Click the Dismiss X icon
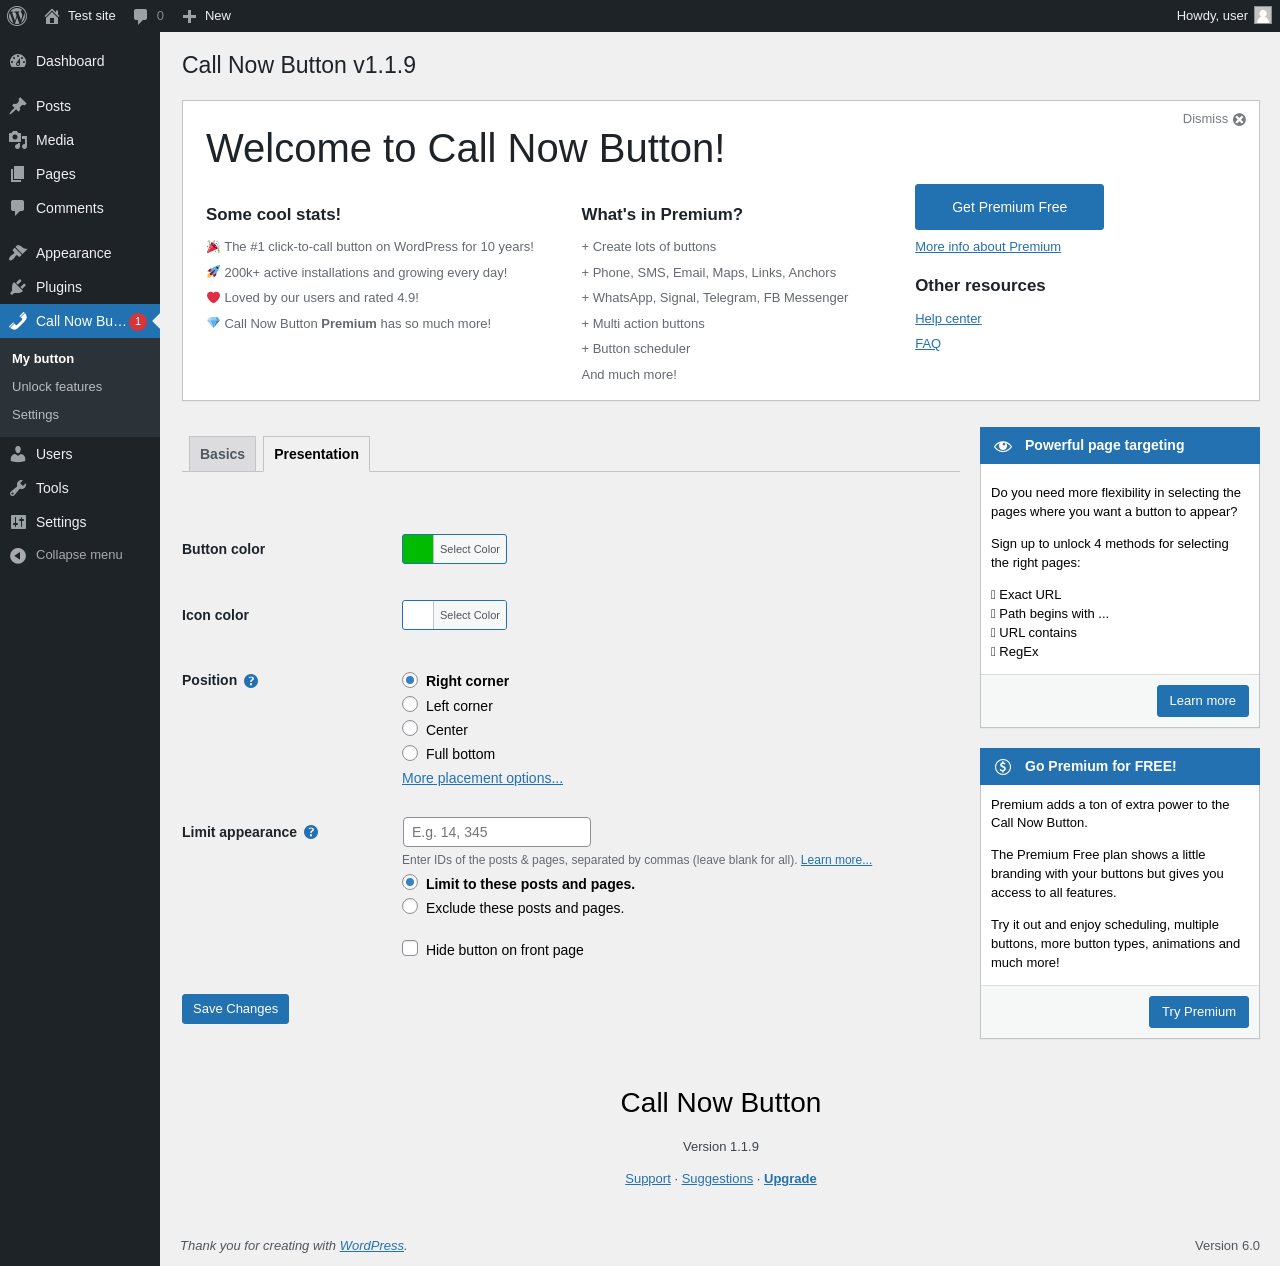 1240,119
